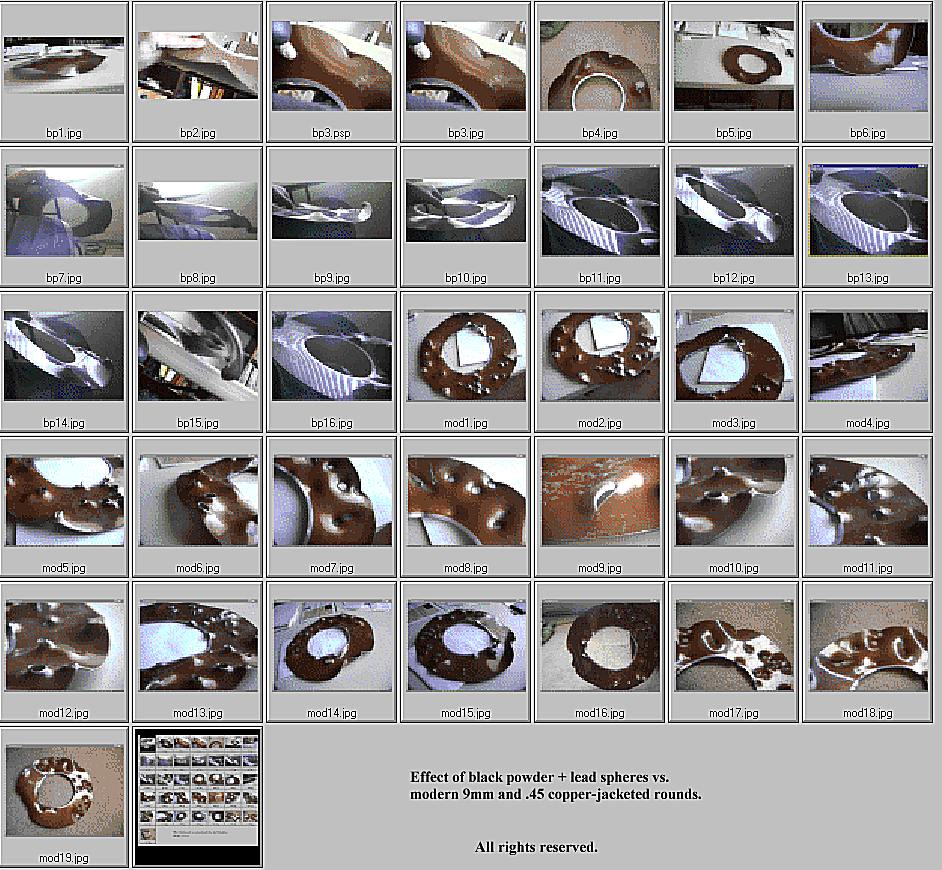Click the bp6.jpg thumbnail
This screenshot has height=870, width=942.
868,65
